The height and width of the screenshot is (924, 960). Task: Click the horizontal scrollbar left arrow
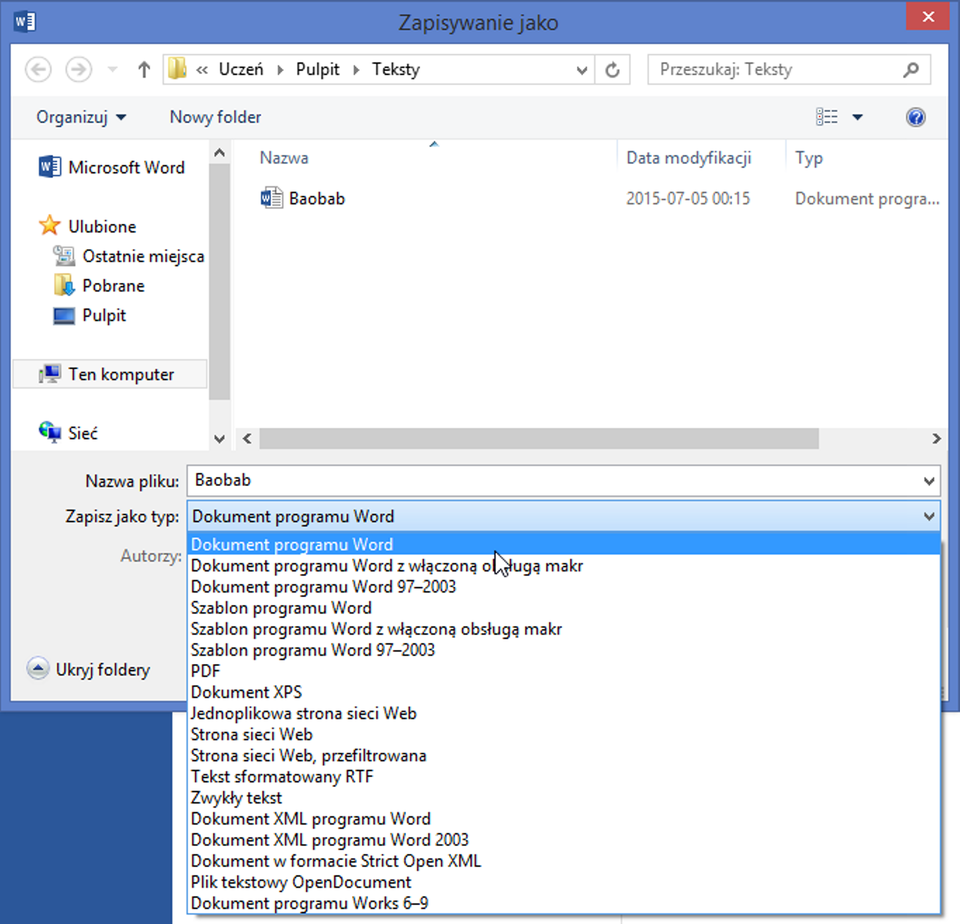tap(247, 438)
